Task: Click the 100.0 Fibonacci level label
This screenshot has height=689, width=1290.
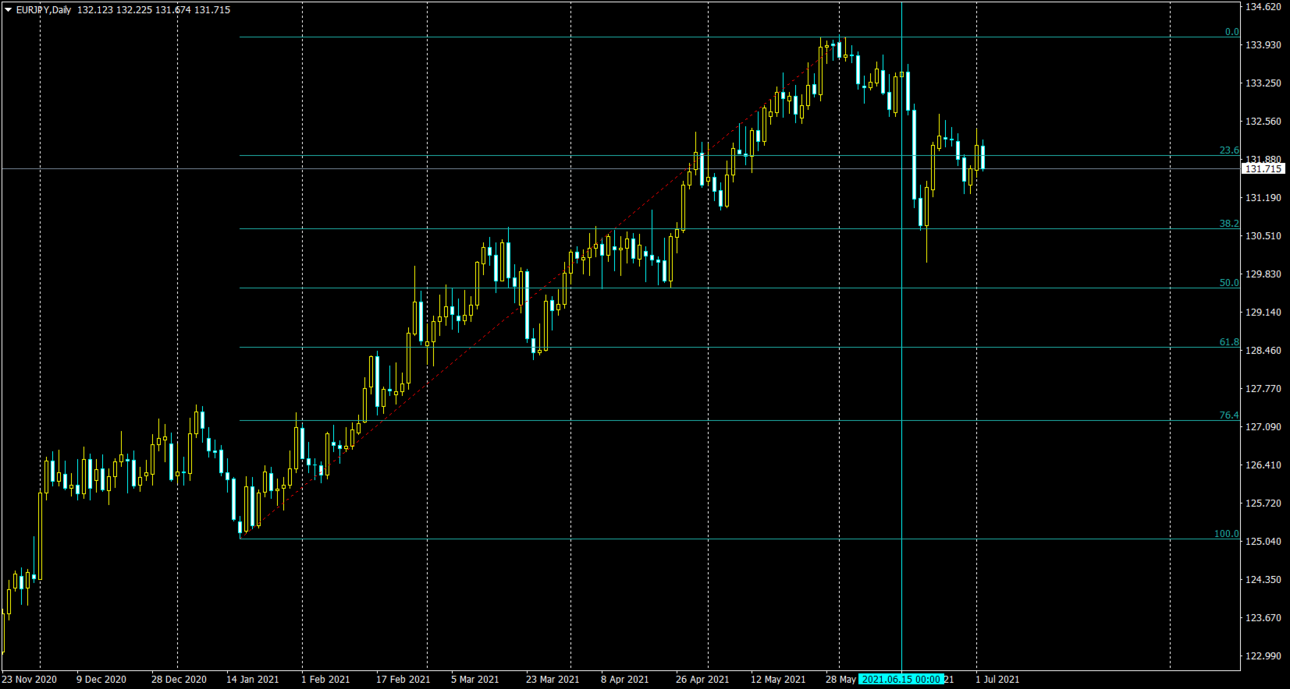Action: point(1227,534)
